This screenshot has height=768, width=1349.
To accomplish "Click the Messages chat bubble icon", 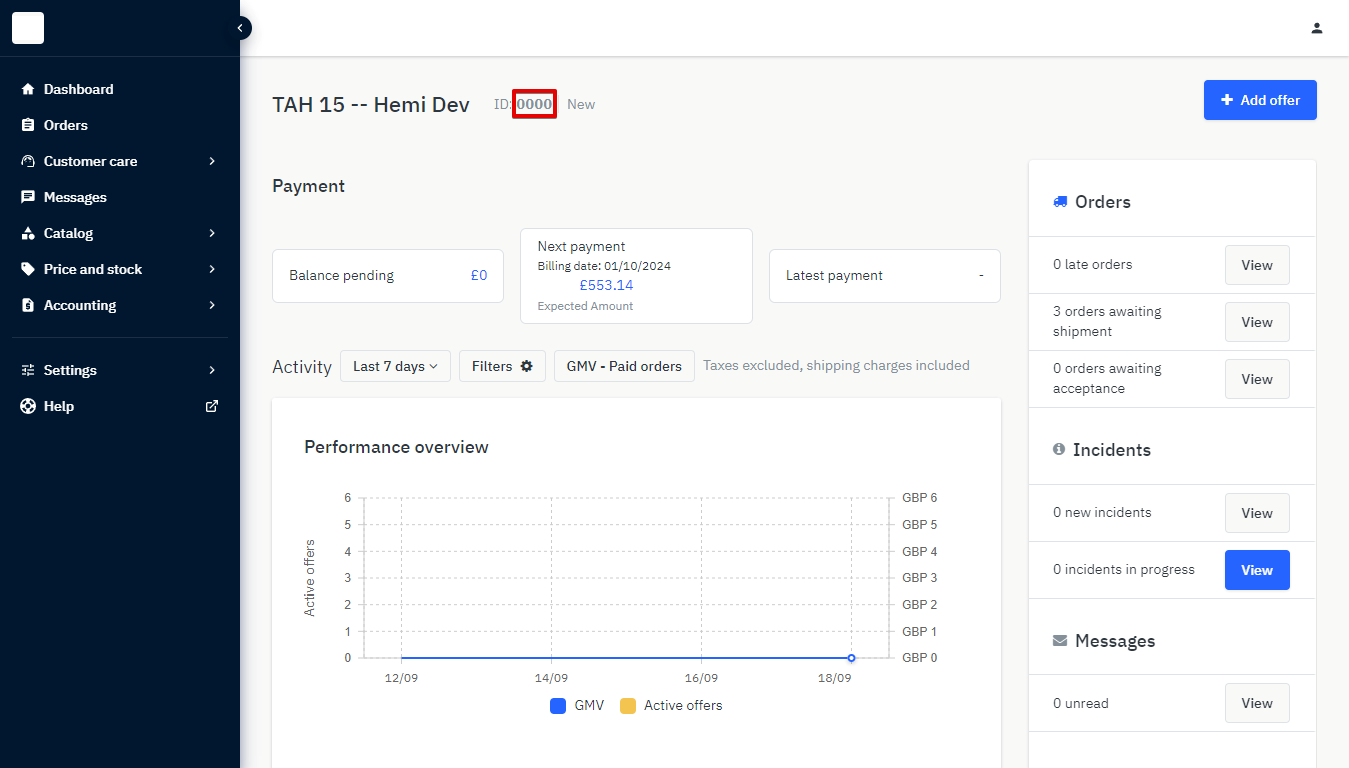I will pyautogui.click(x=28, y=197).
